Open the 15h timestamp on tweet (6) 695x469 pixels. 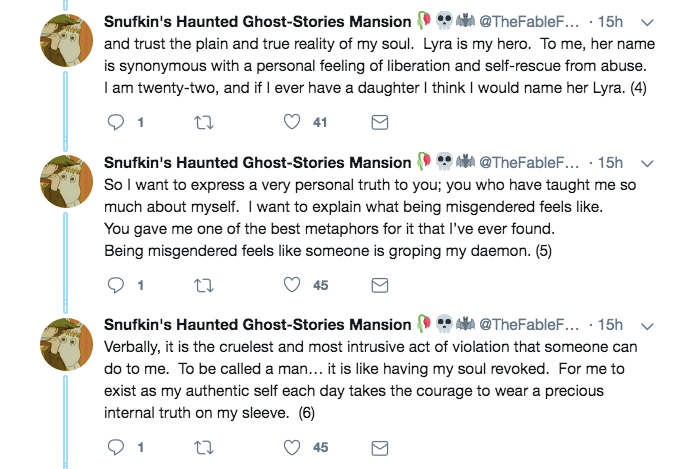[x=610, y=325]
